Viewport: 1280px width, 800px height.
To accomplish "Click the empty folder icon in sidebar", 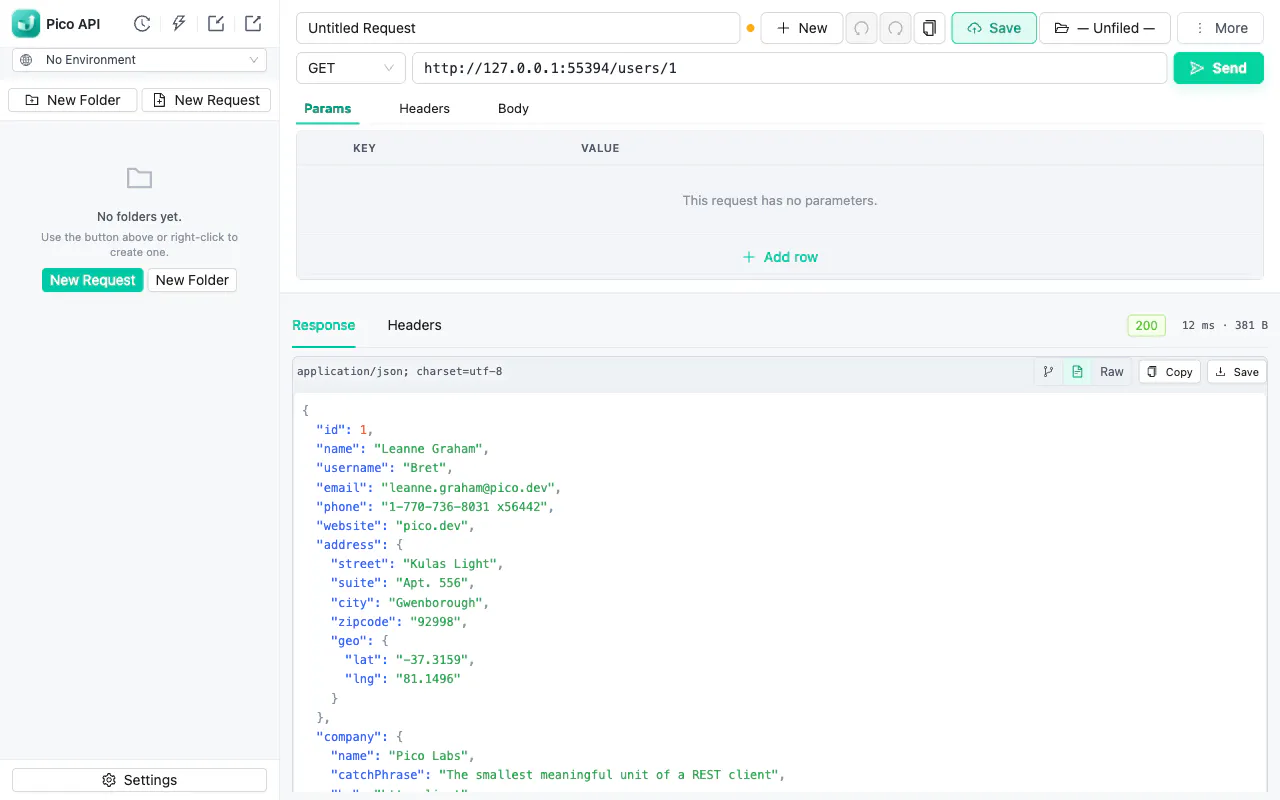I will tap(139, 179).
